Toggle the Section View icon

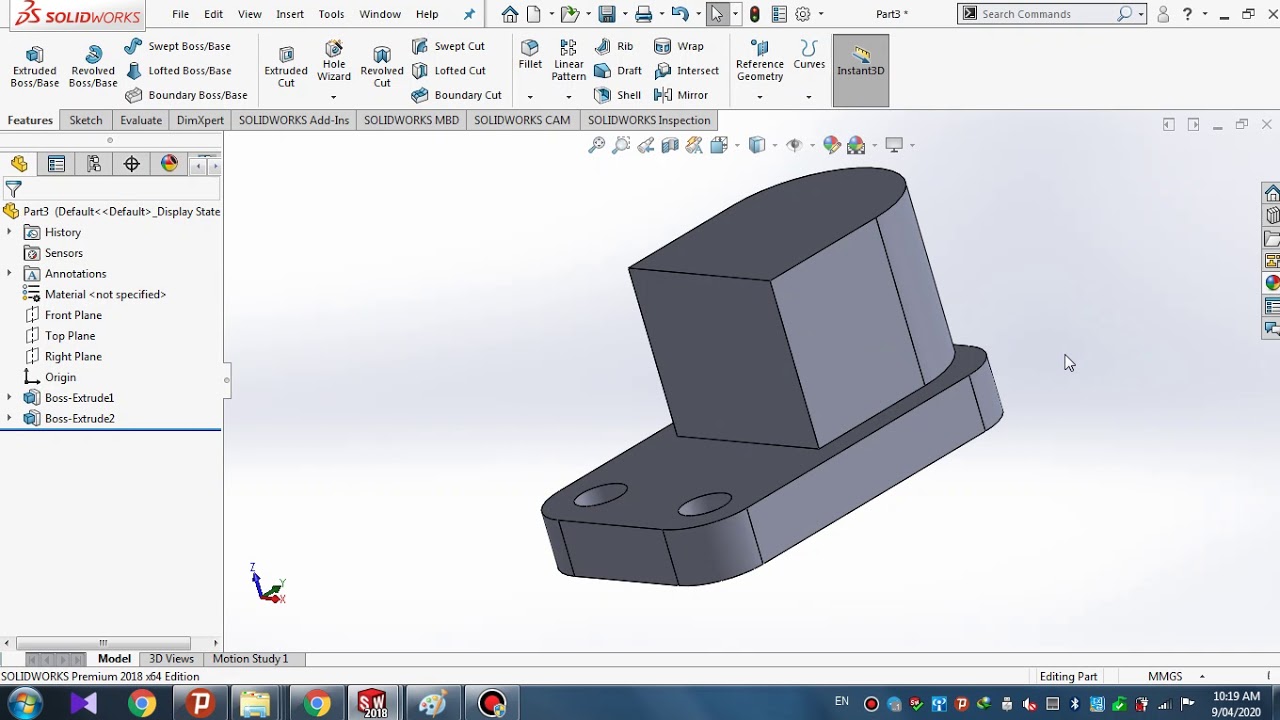tap(670, 145)
